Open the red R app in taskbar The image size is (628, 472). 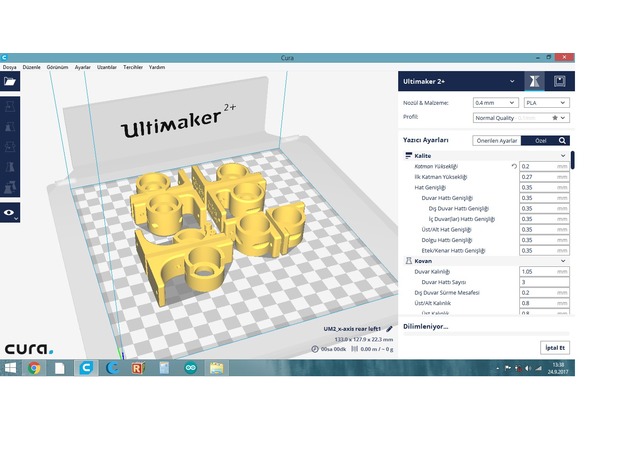pos(138,368)
